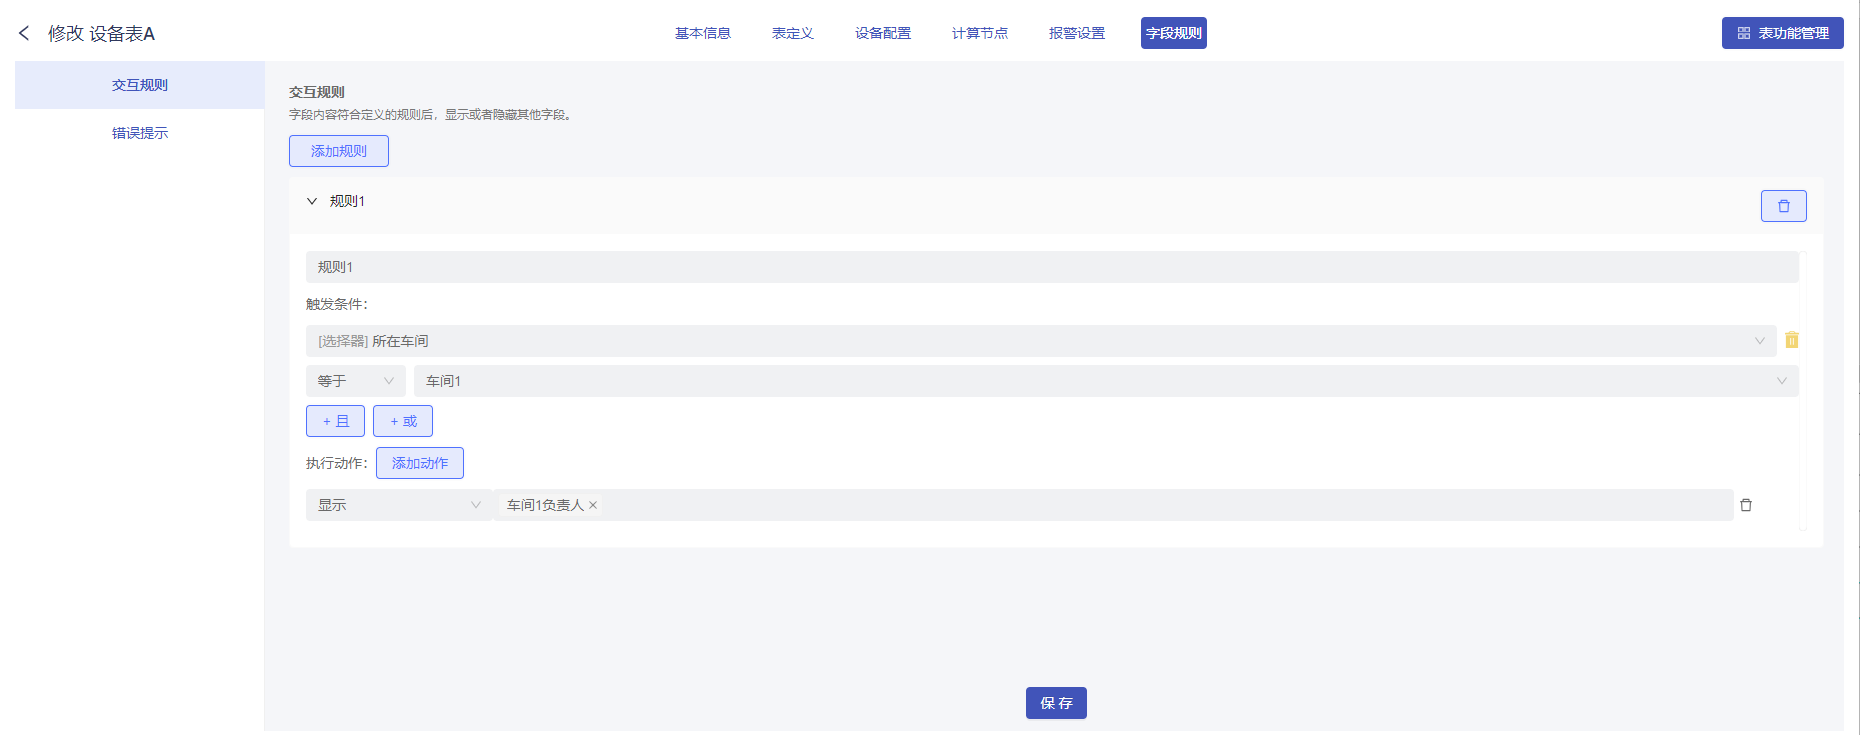This screenshot has width=1860, height=735.
Task: Open the 等于 operator dropdown
Action: click(355, 381)
